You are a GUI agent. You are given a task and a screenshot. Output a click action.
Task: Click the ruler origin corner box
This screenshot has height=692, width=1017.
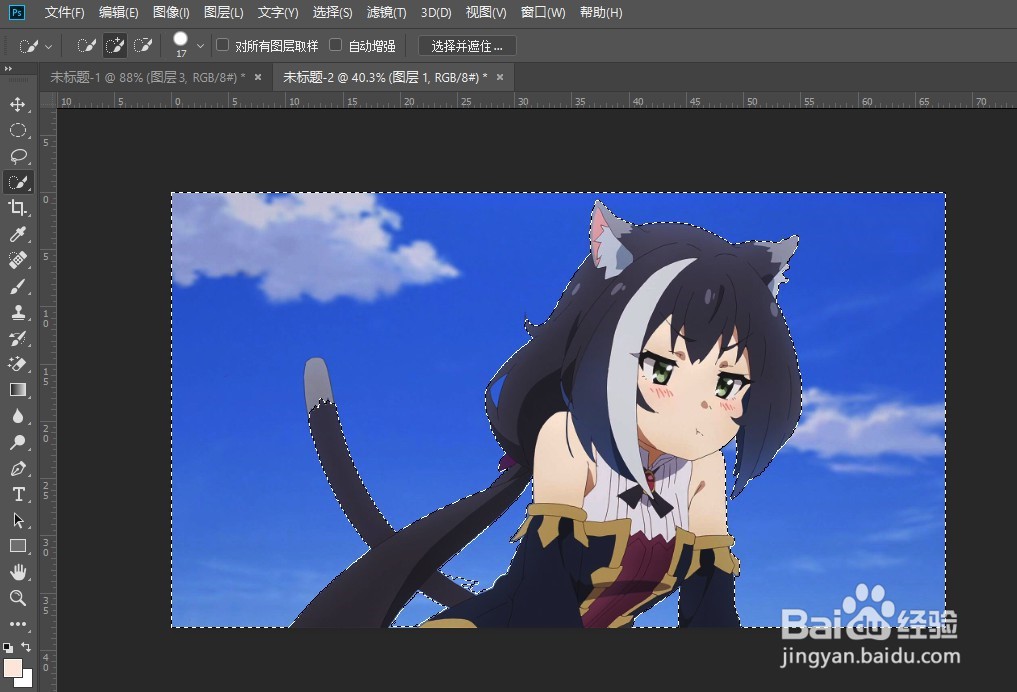pos(48,101)
